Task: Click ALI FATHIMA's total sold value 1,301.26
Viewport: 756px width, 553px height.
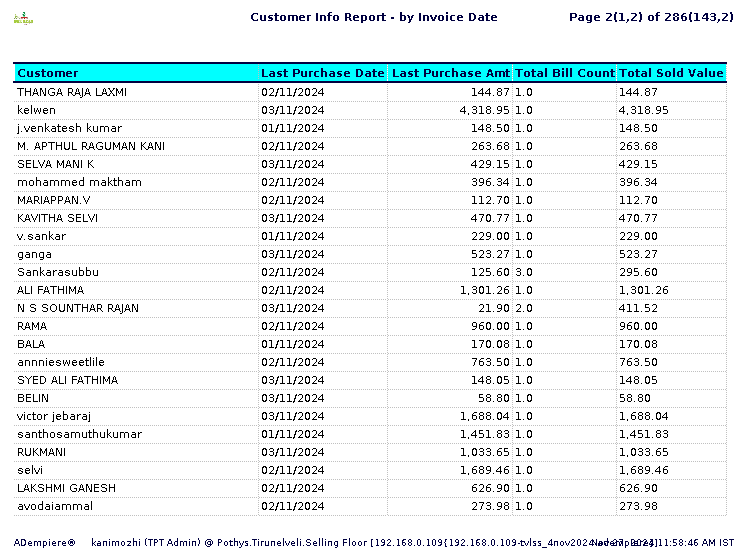Action: (644, 290)
